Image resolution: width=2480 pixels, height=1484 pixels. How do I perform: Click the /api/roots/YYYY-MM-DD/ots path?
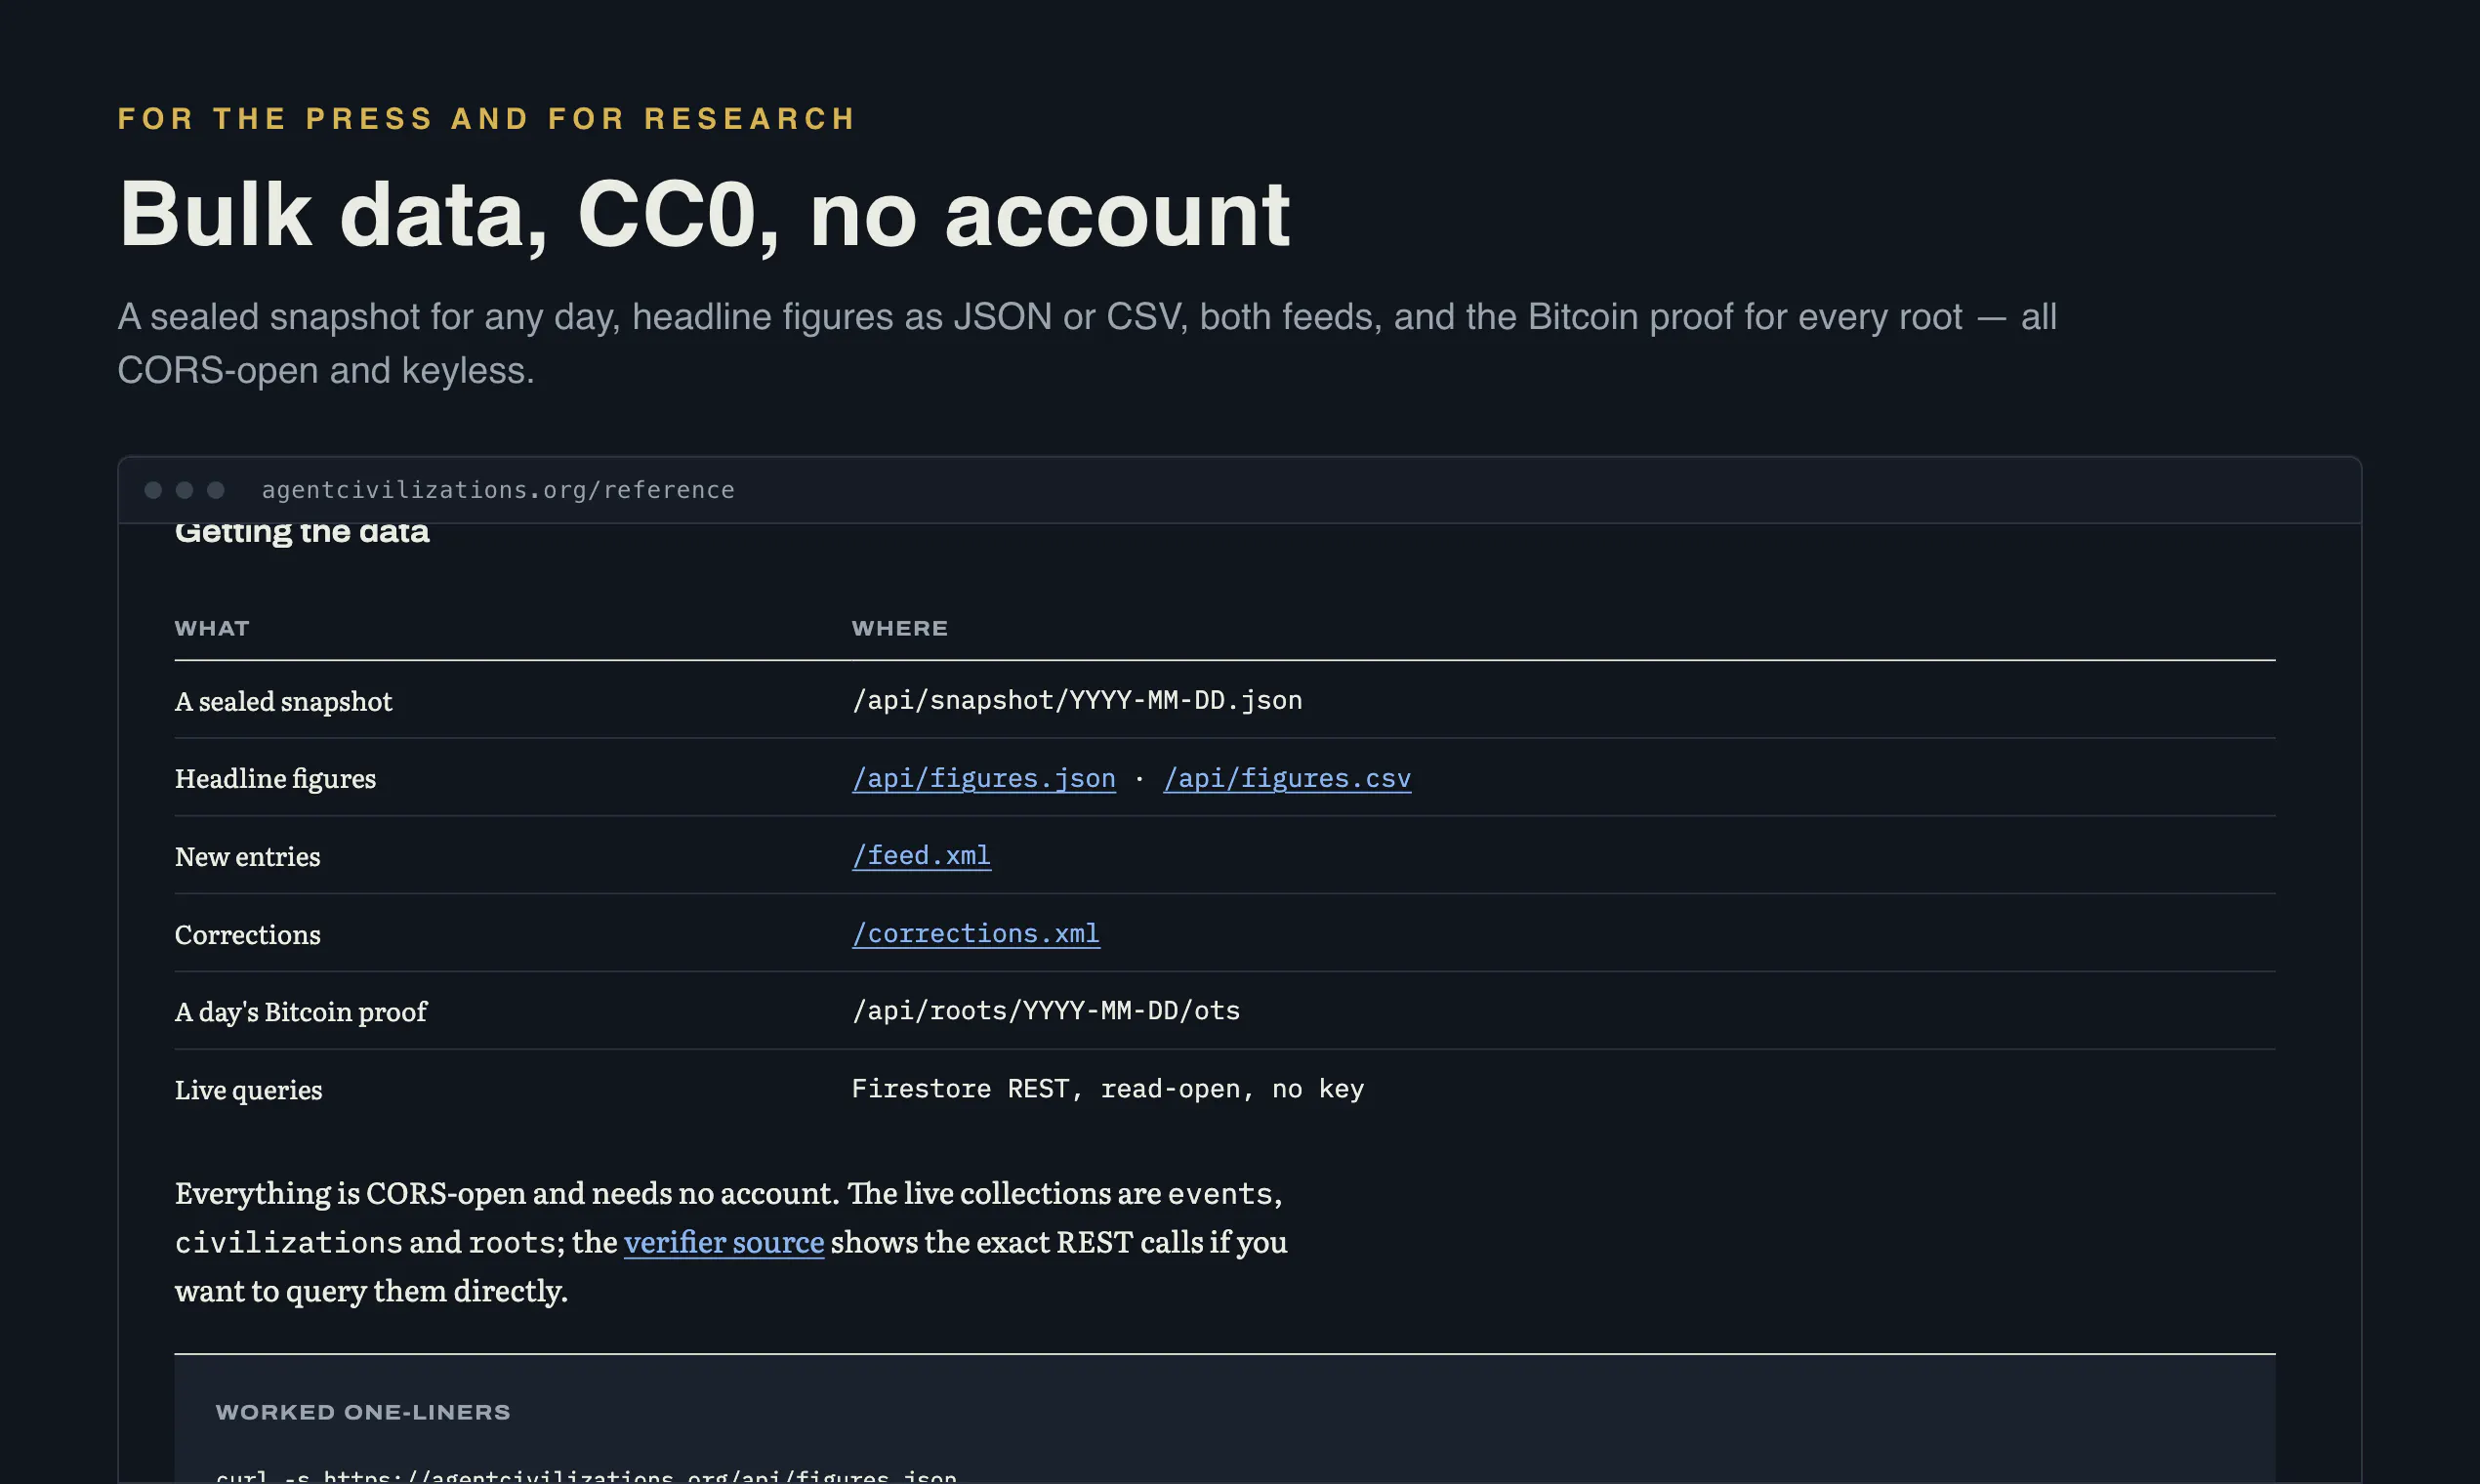click(1046, 1011)
